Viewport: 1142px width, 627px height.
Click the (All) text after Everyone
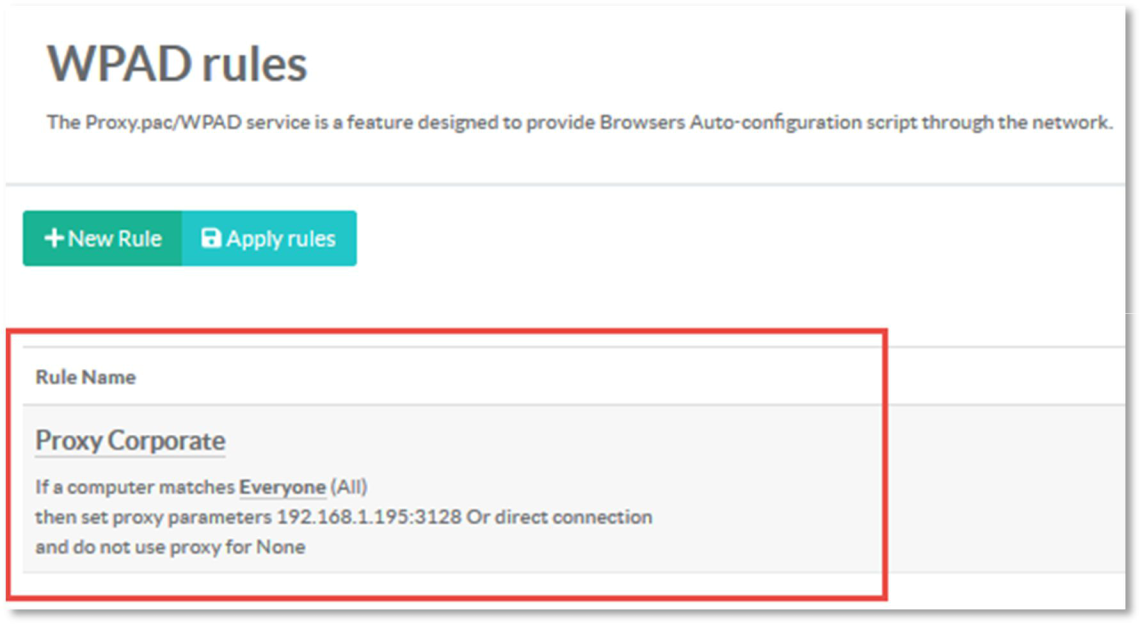tap(349, 488)
